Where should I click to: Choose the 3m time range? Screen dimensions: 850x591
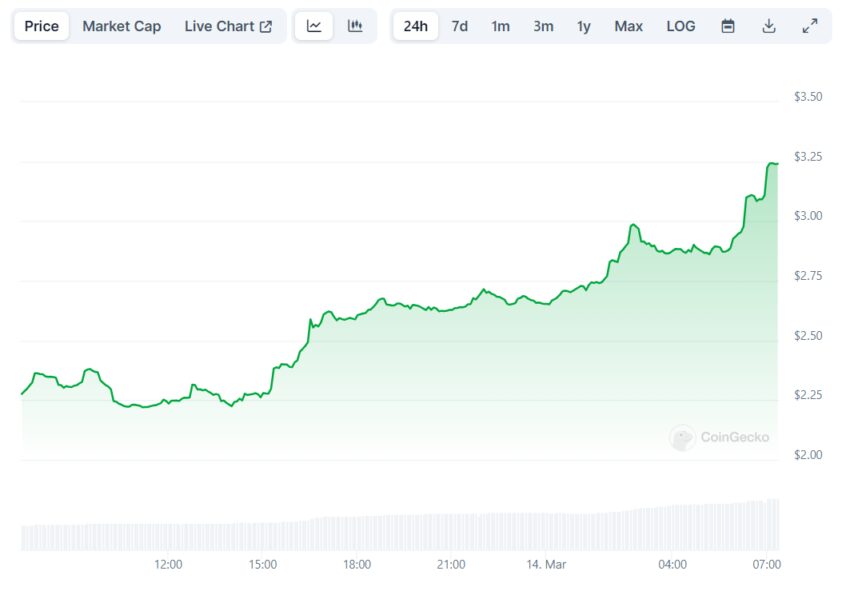point(543,26)
